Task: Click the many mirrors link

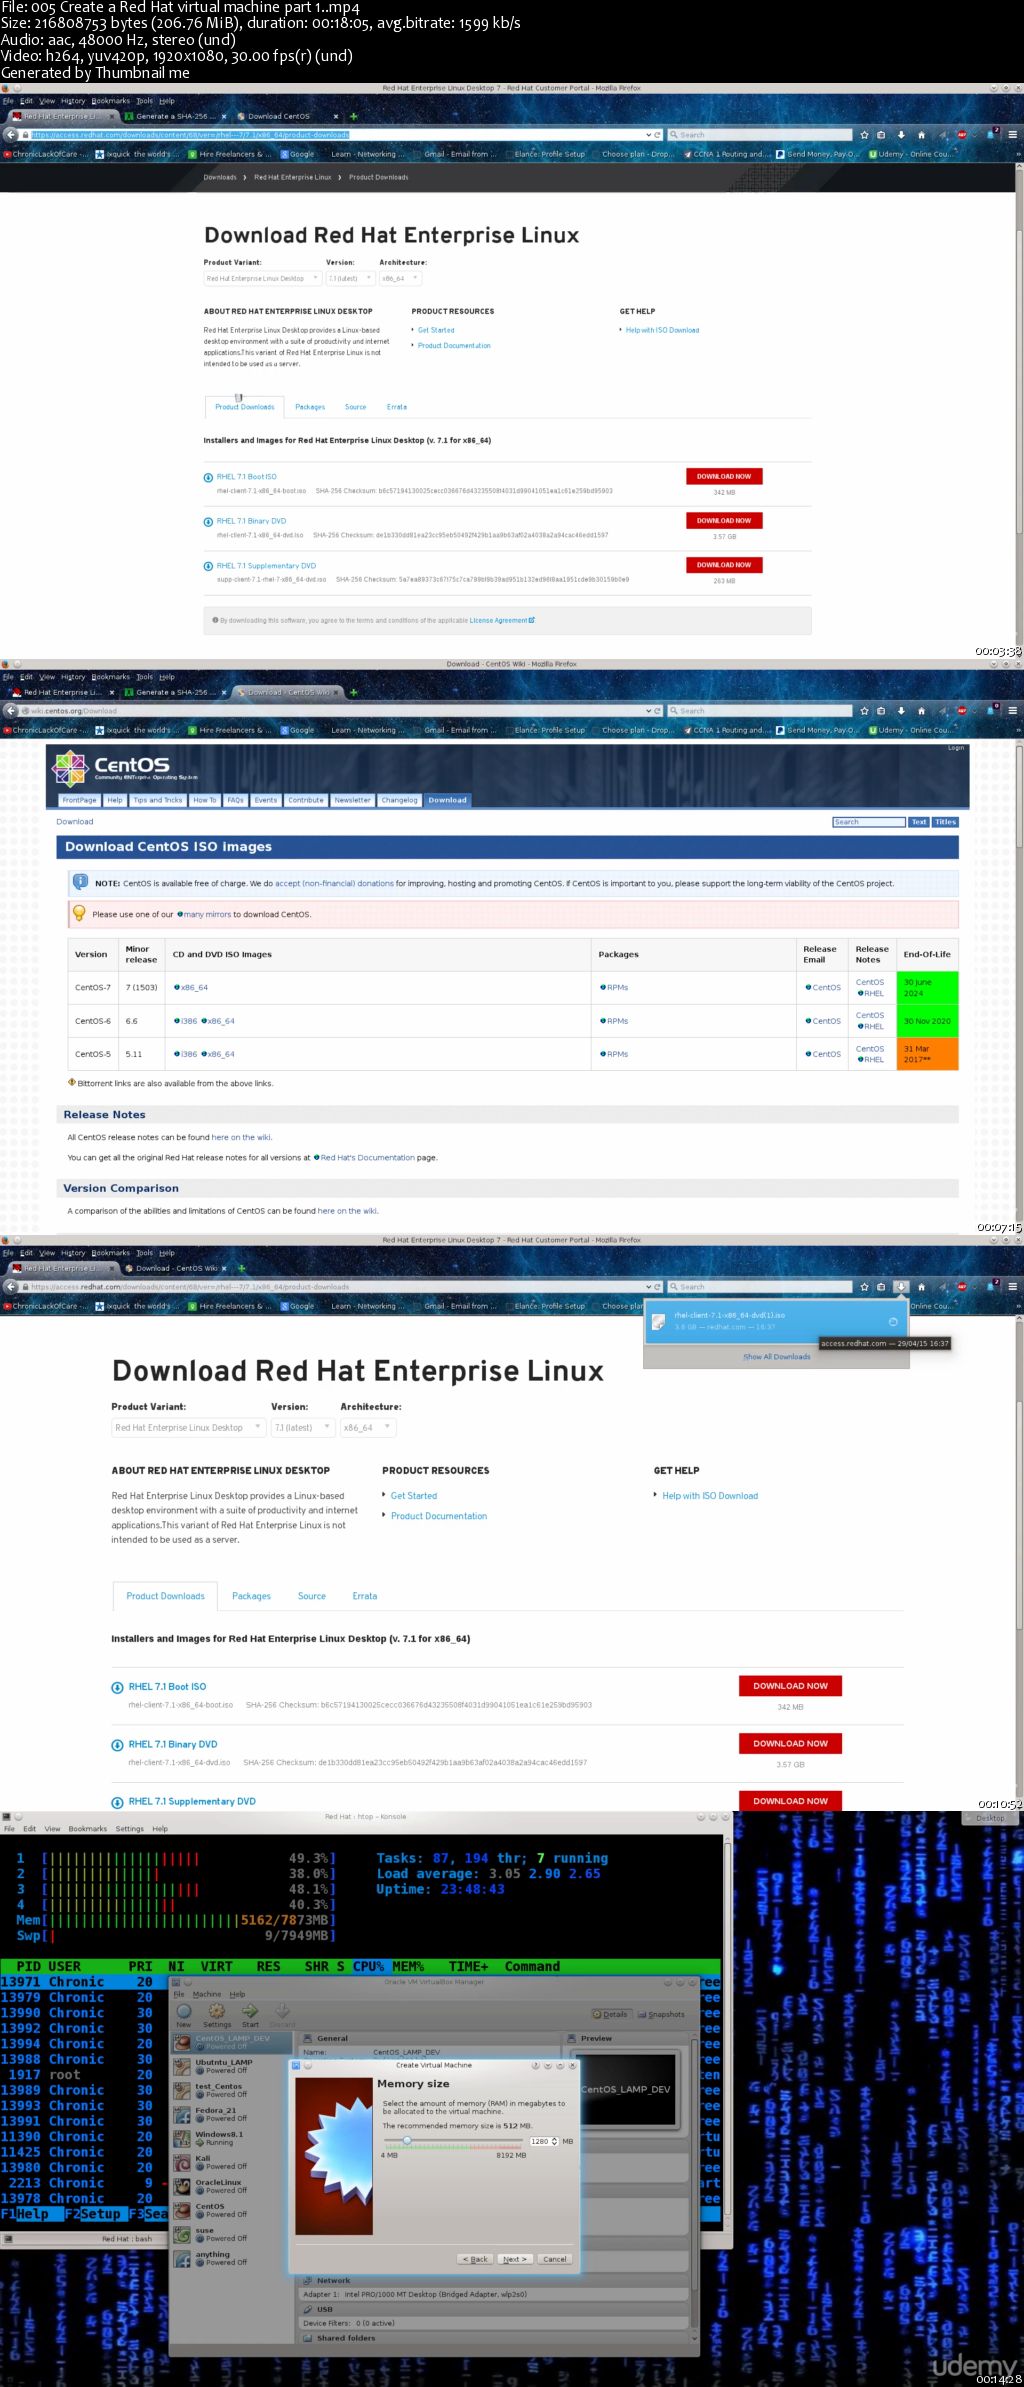Action: coord(207,914)
